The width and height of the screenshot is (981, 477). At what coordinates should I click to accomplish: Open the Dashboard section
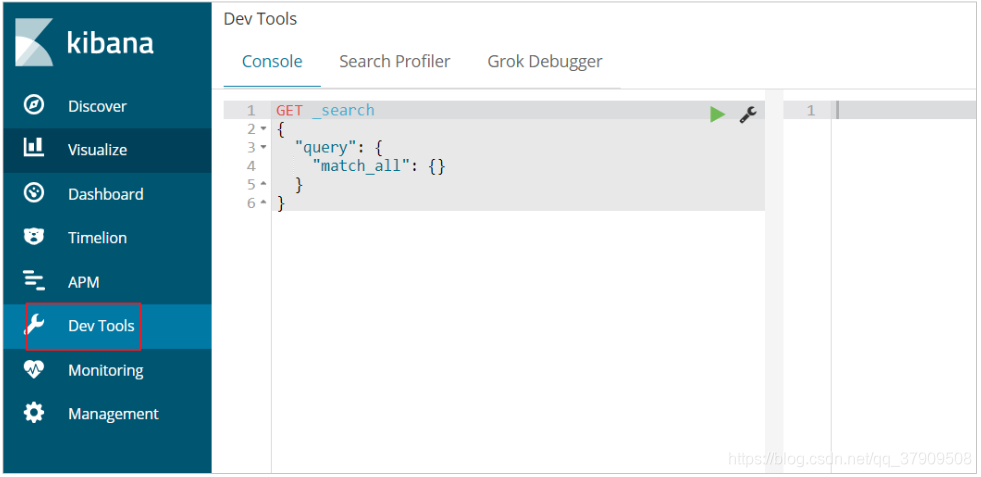pyautogui.click(x=108, y=194)
